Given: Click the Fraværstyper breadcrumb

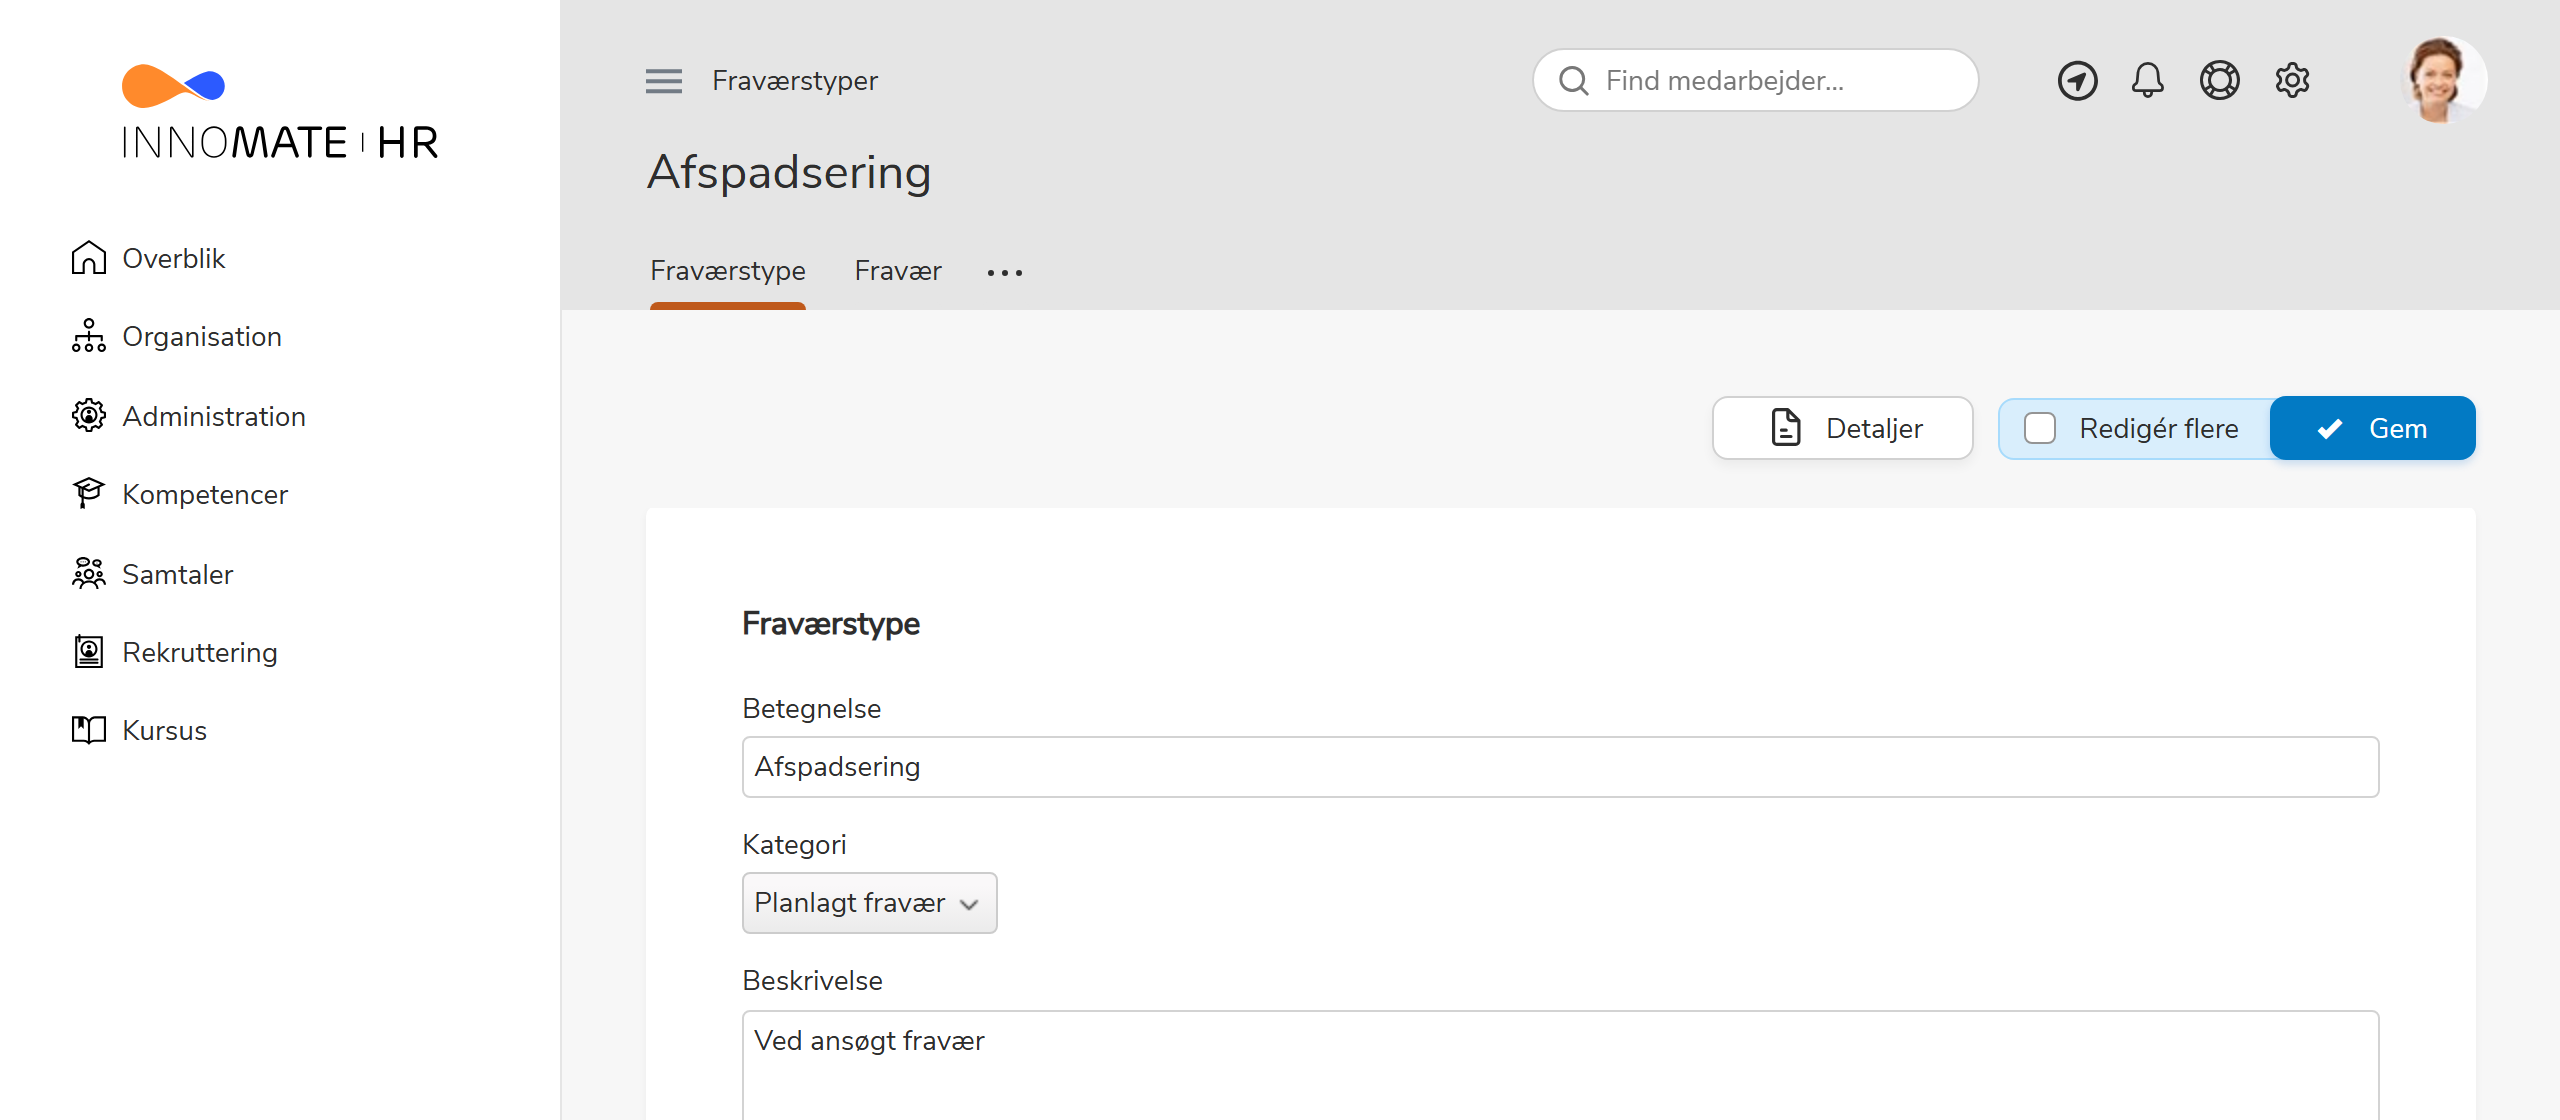Looking at the screenshot, I should pos(795,81).
